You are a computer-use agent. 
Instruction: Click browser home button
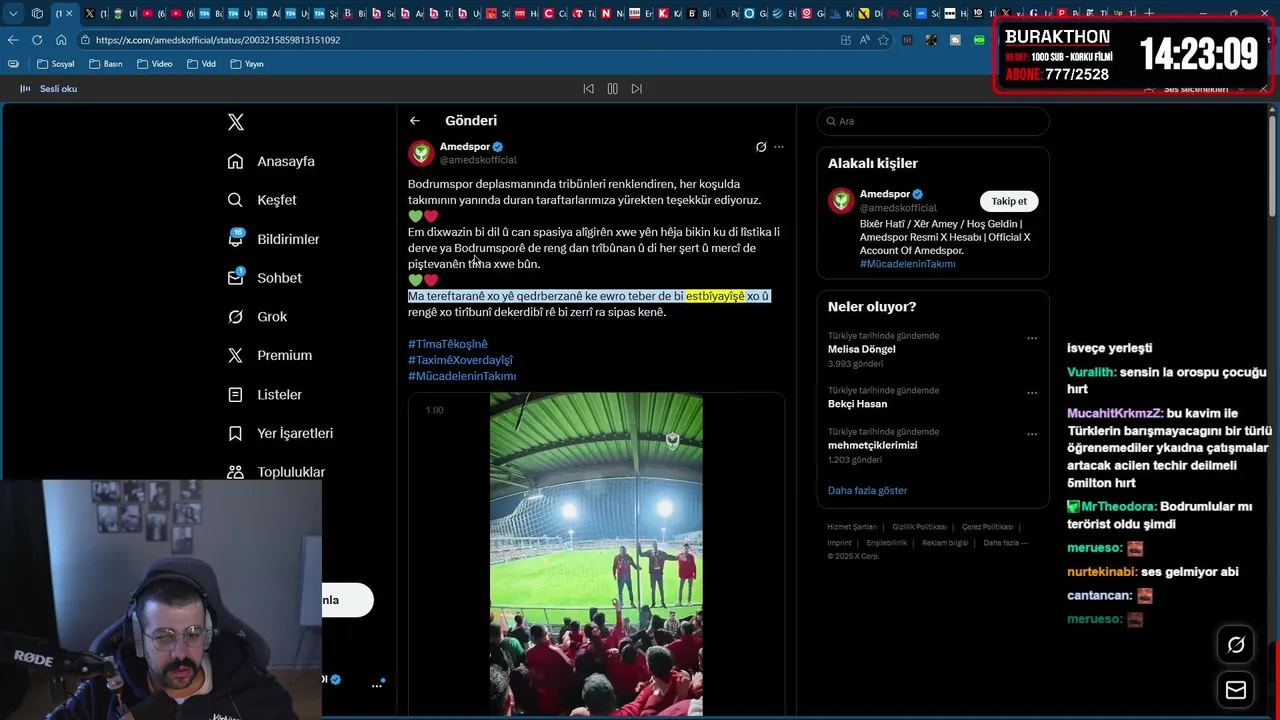coord(61,40)
